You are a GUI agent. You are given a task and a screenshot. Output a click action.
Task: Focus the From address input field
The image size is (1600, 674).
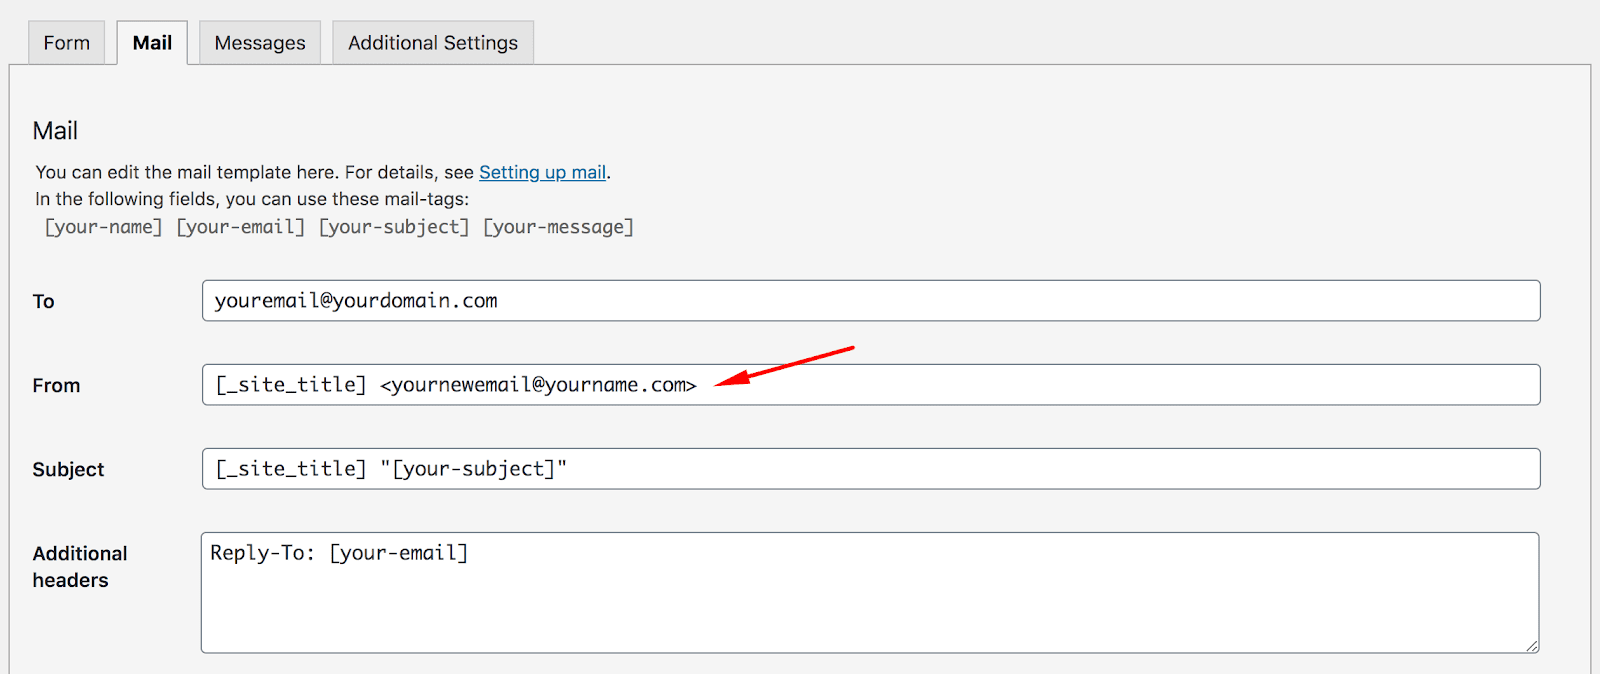click(1100, 385)
